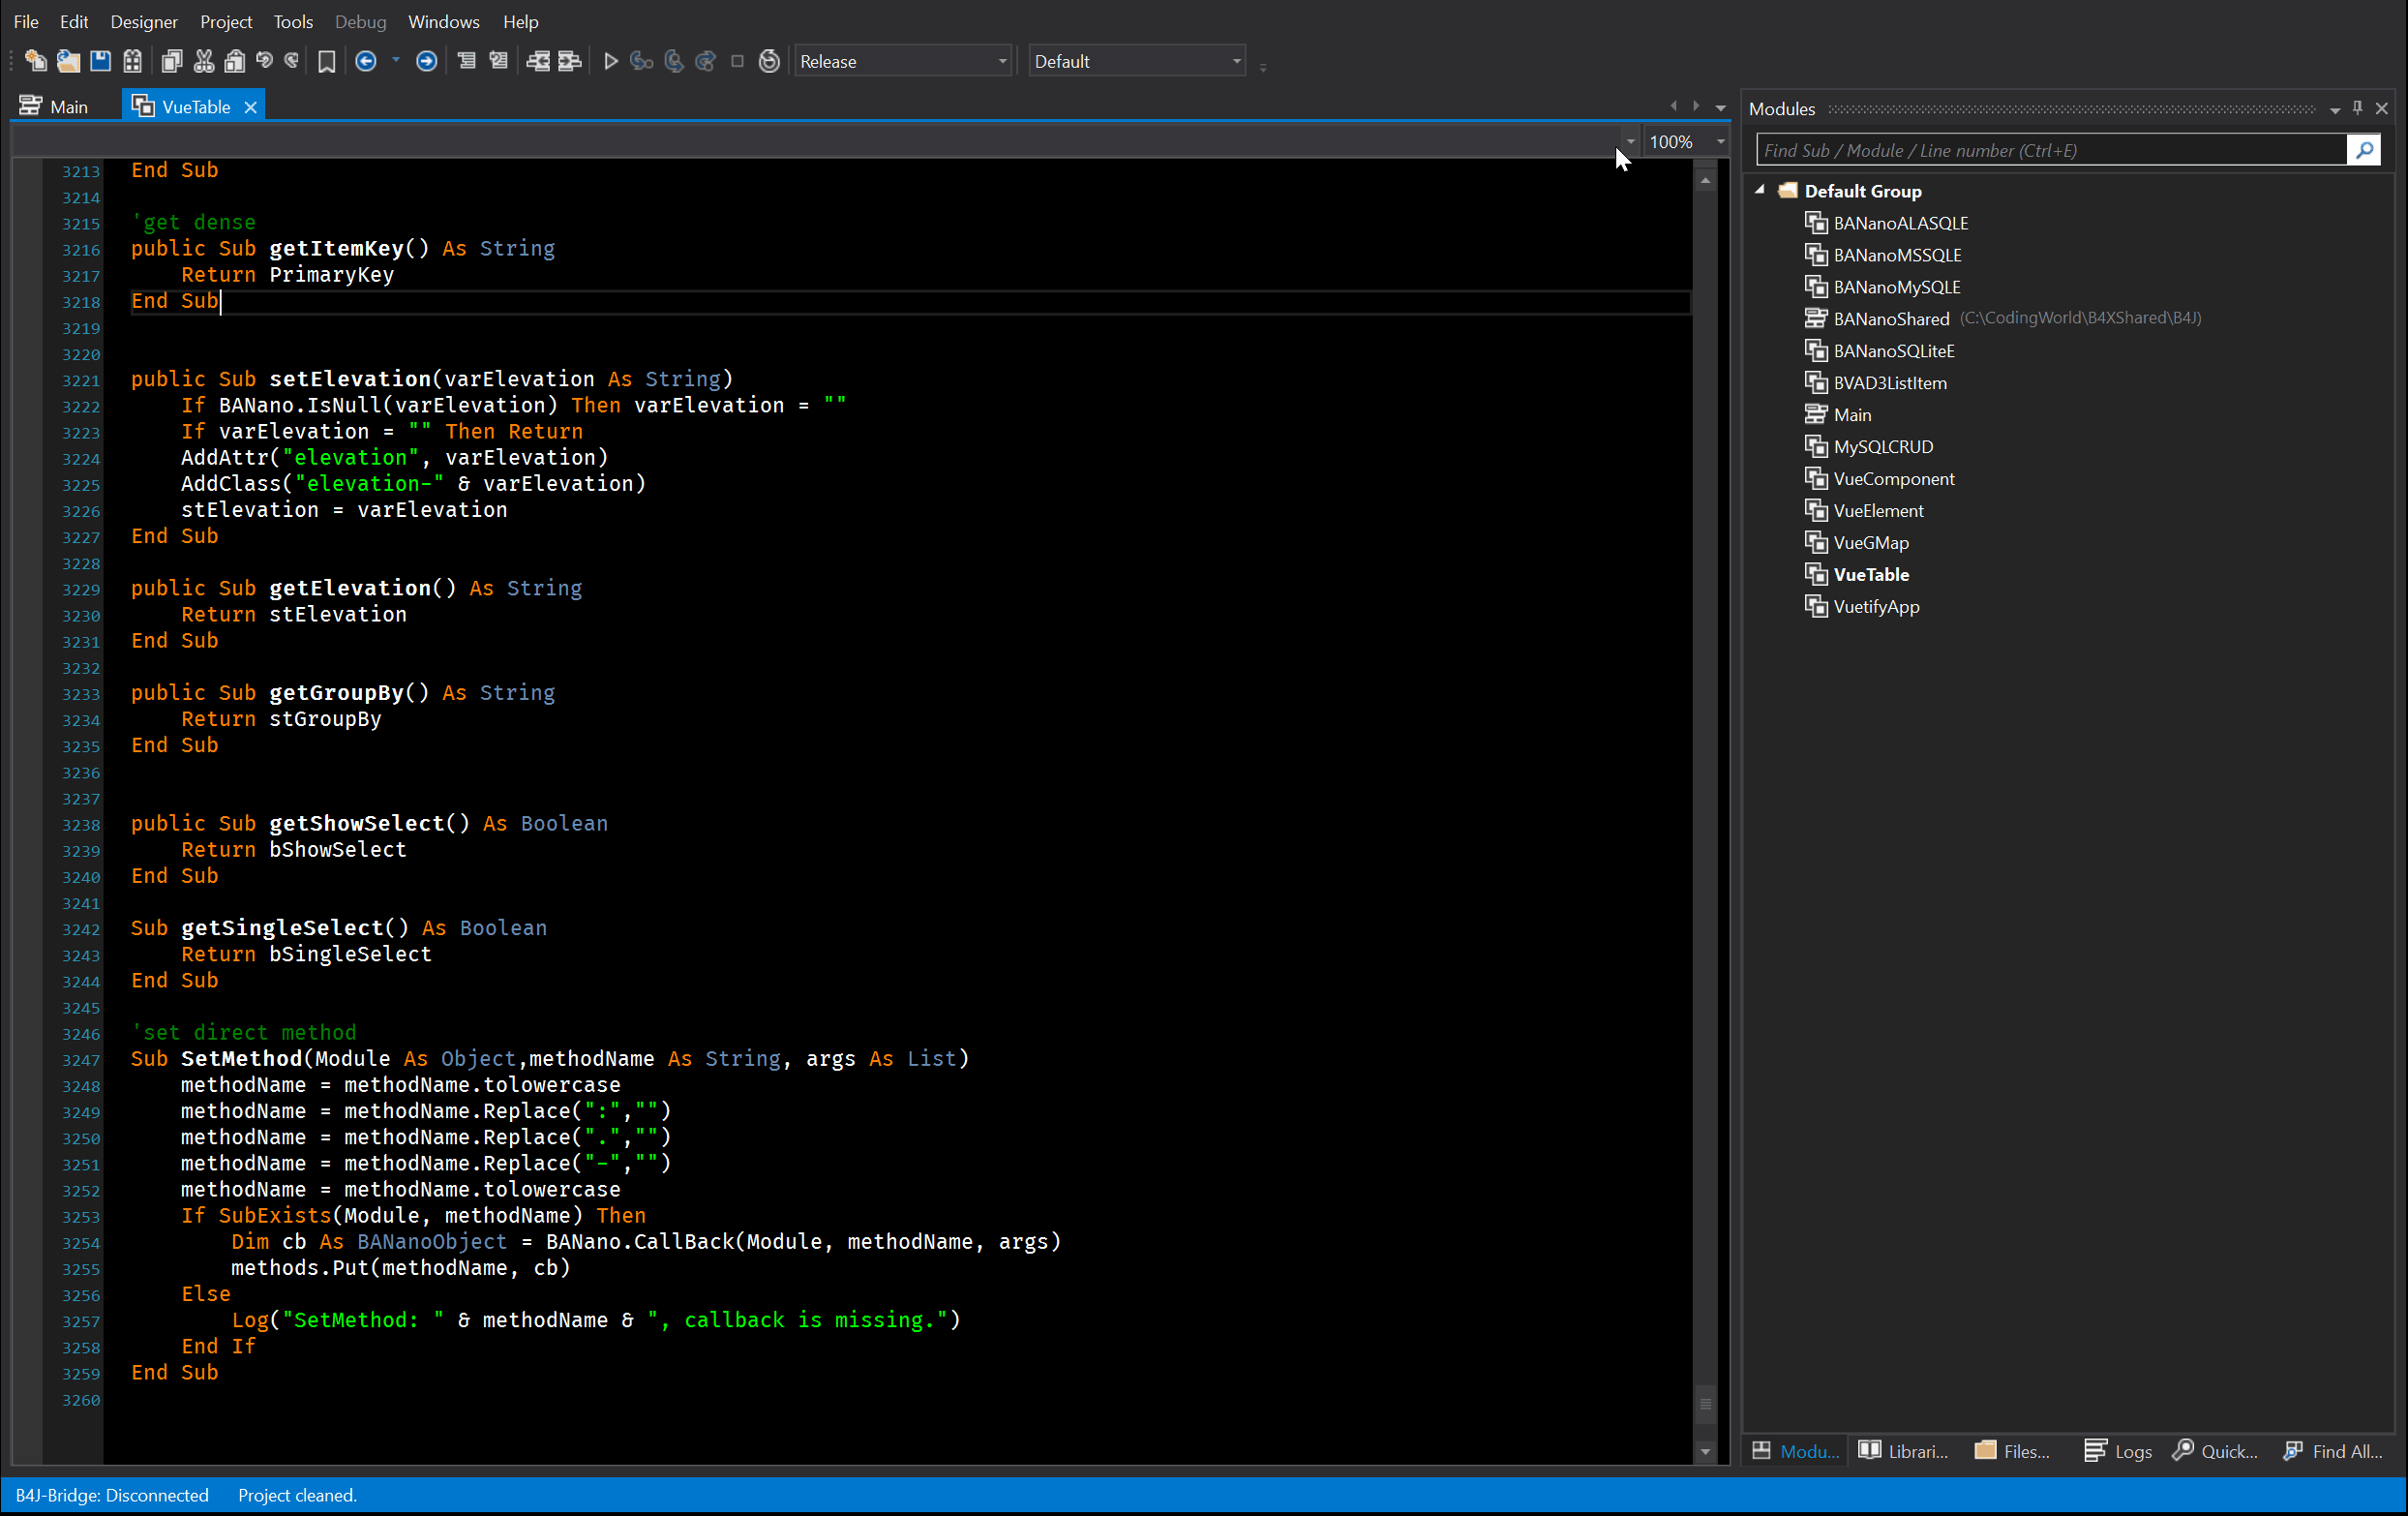
Task: Pin the Modules panel with the pin icon
Action: [2357, 108]
